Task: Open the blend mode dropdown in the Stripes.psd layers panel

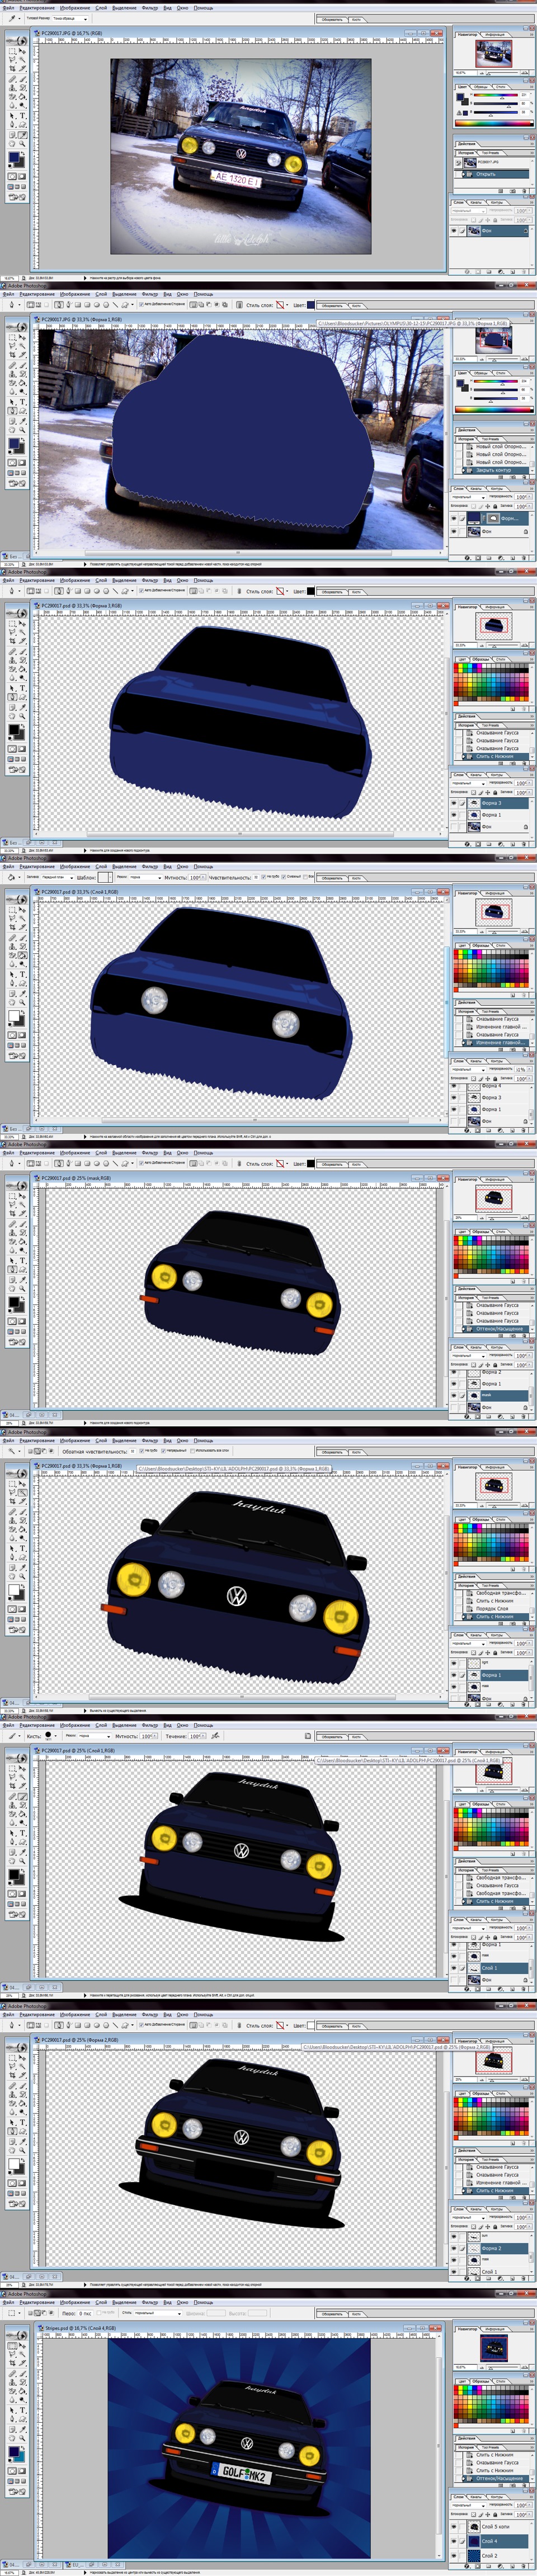Action: 469,2505
